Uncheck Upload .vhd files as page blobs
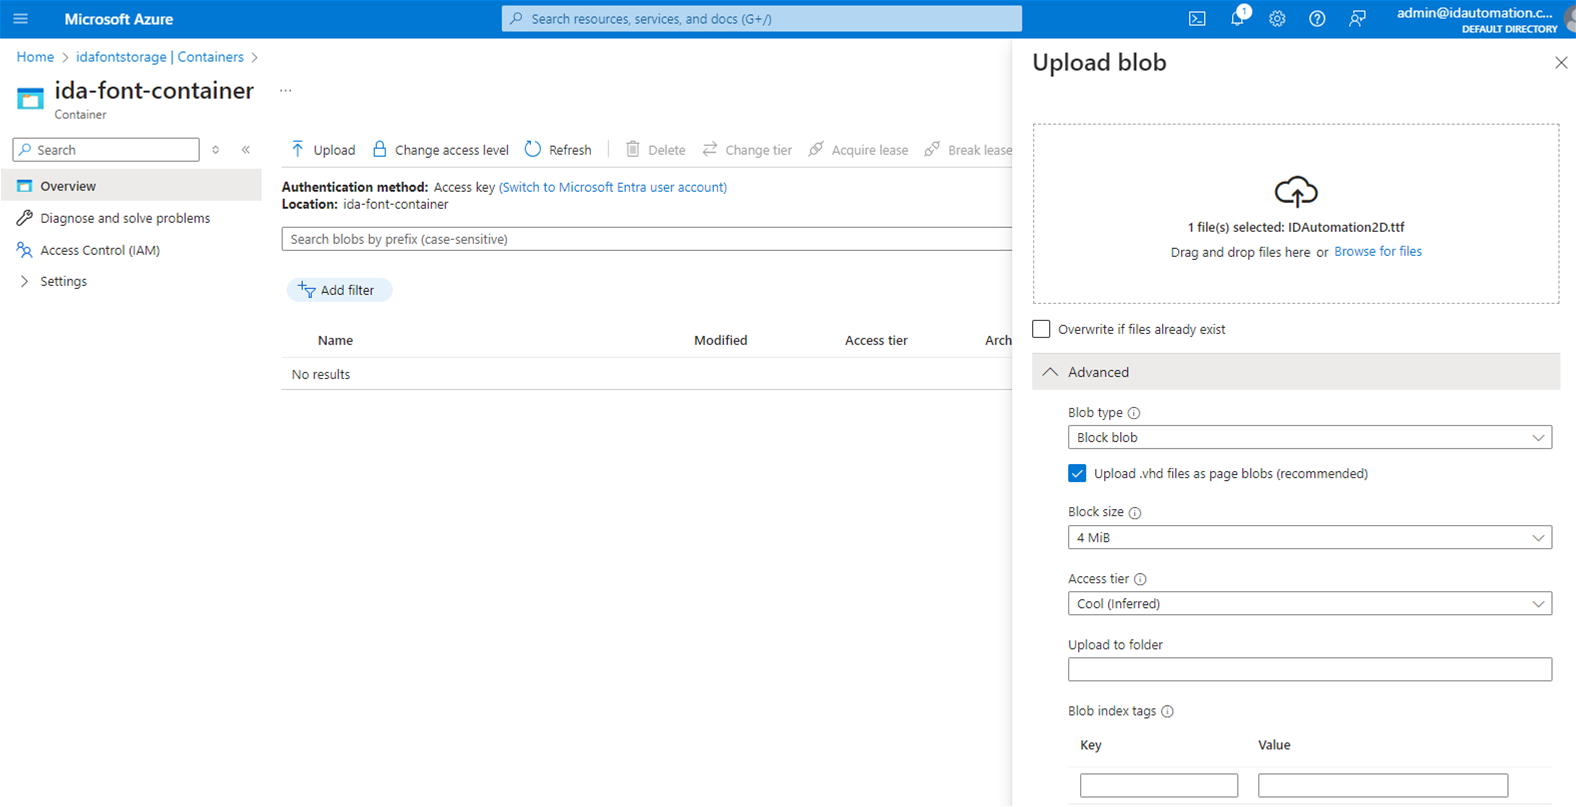The image size is (1576, 807). coord(1077,473)
